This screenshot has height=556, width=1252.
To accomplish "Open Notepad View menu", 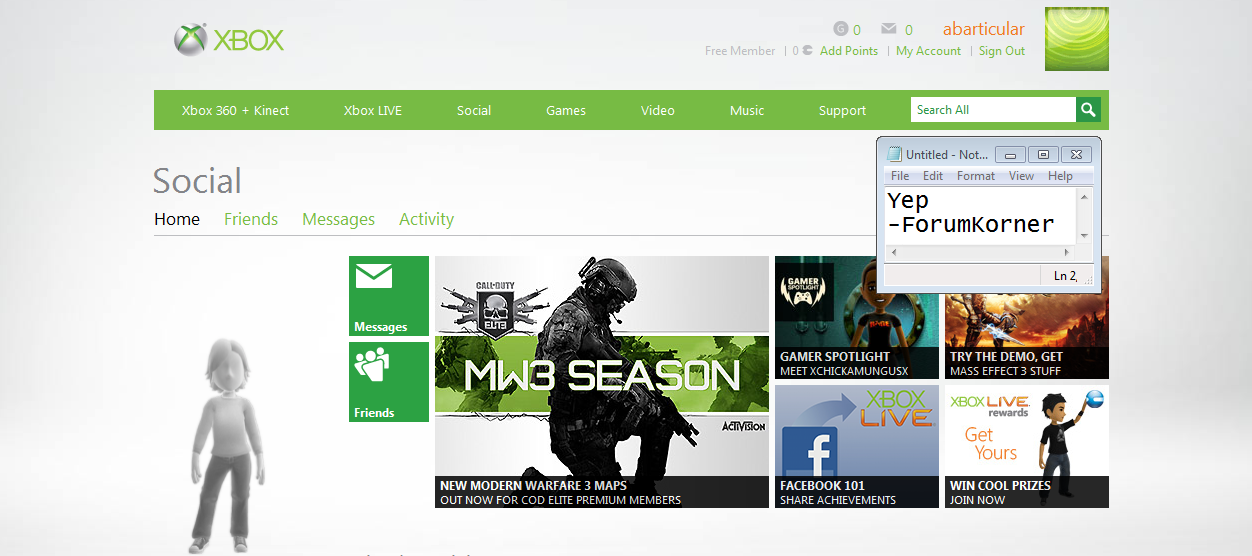I will point(1021,176).
